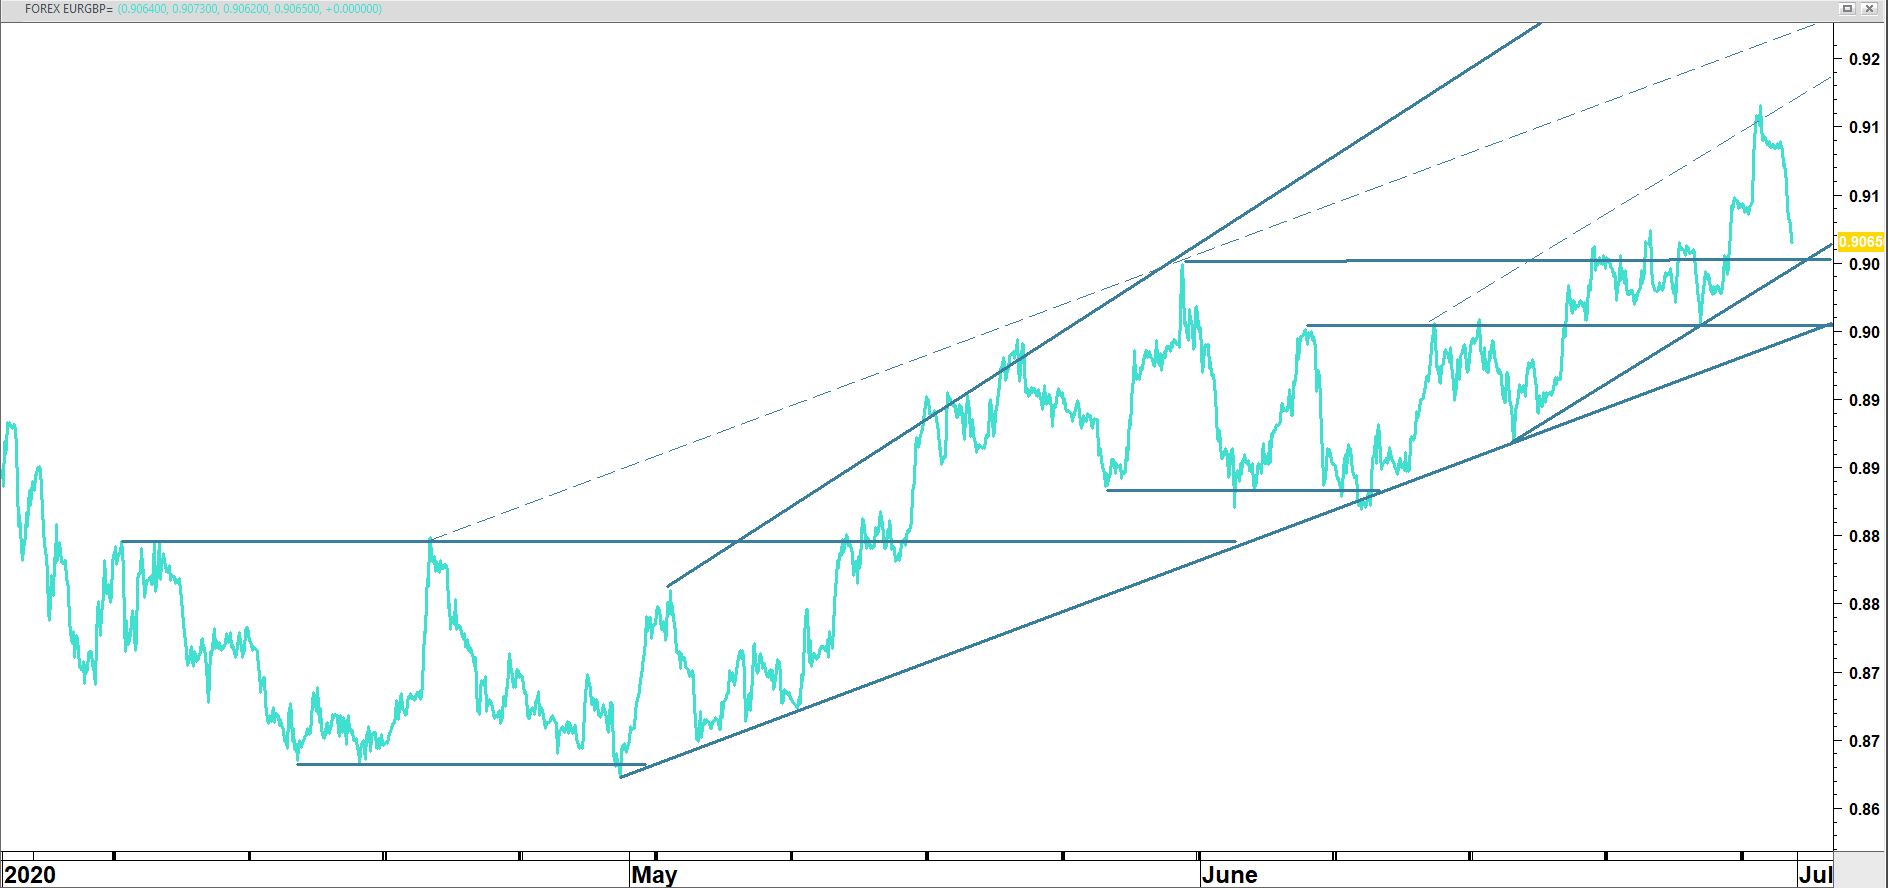This screenshot has width=1888, height=888.
Task: Click the yellow 0.9065 current price tag
Action: tap(1860, 242)
